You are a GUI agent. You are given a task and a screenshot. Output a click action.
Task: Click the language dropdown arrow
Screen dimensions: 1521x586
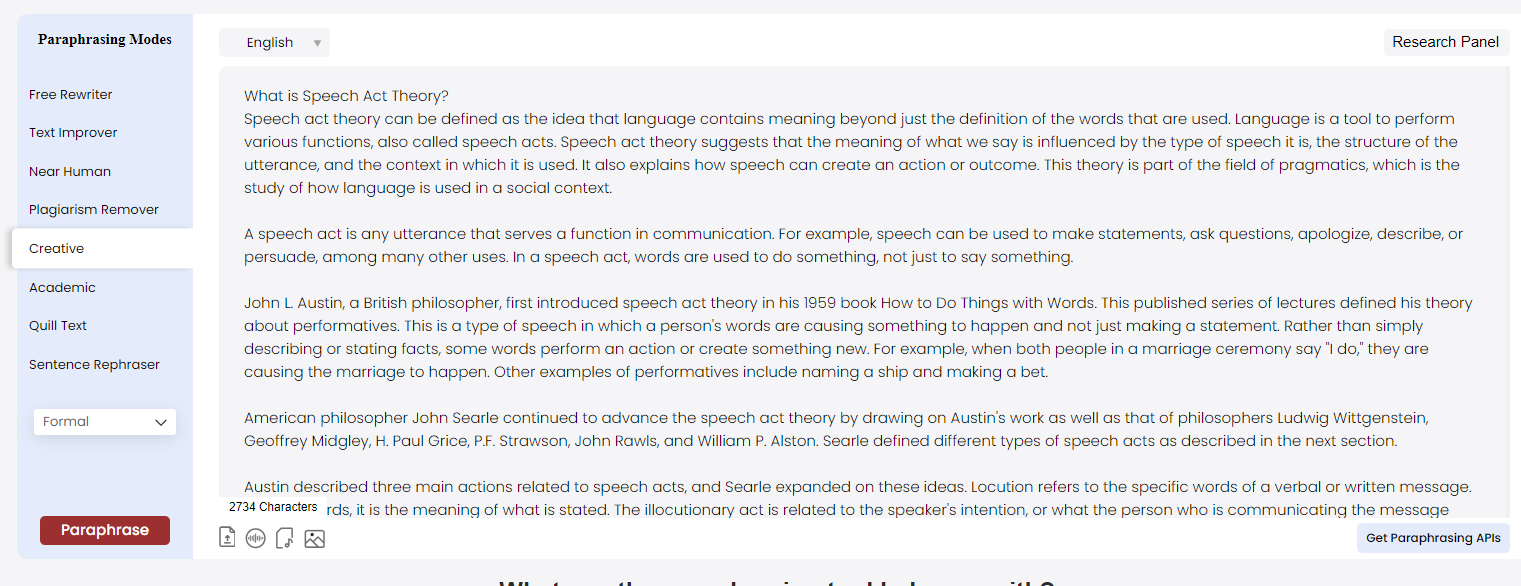click(x=317, y=43)
